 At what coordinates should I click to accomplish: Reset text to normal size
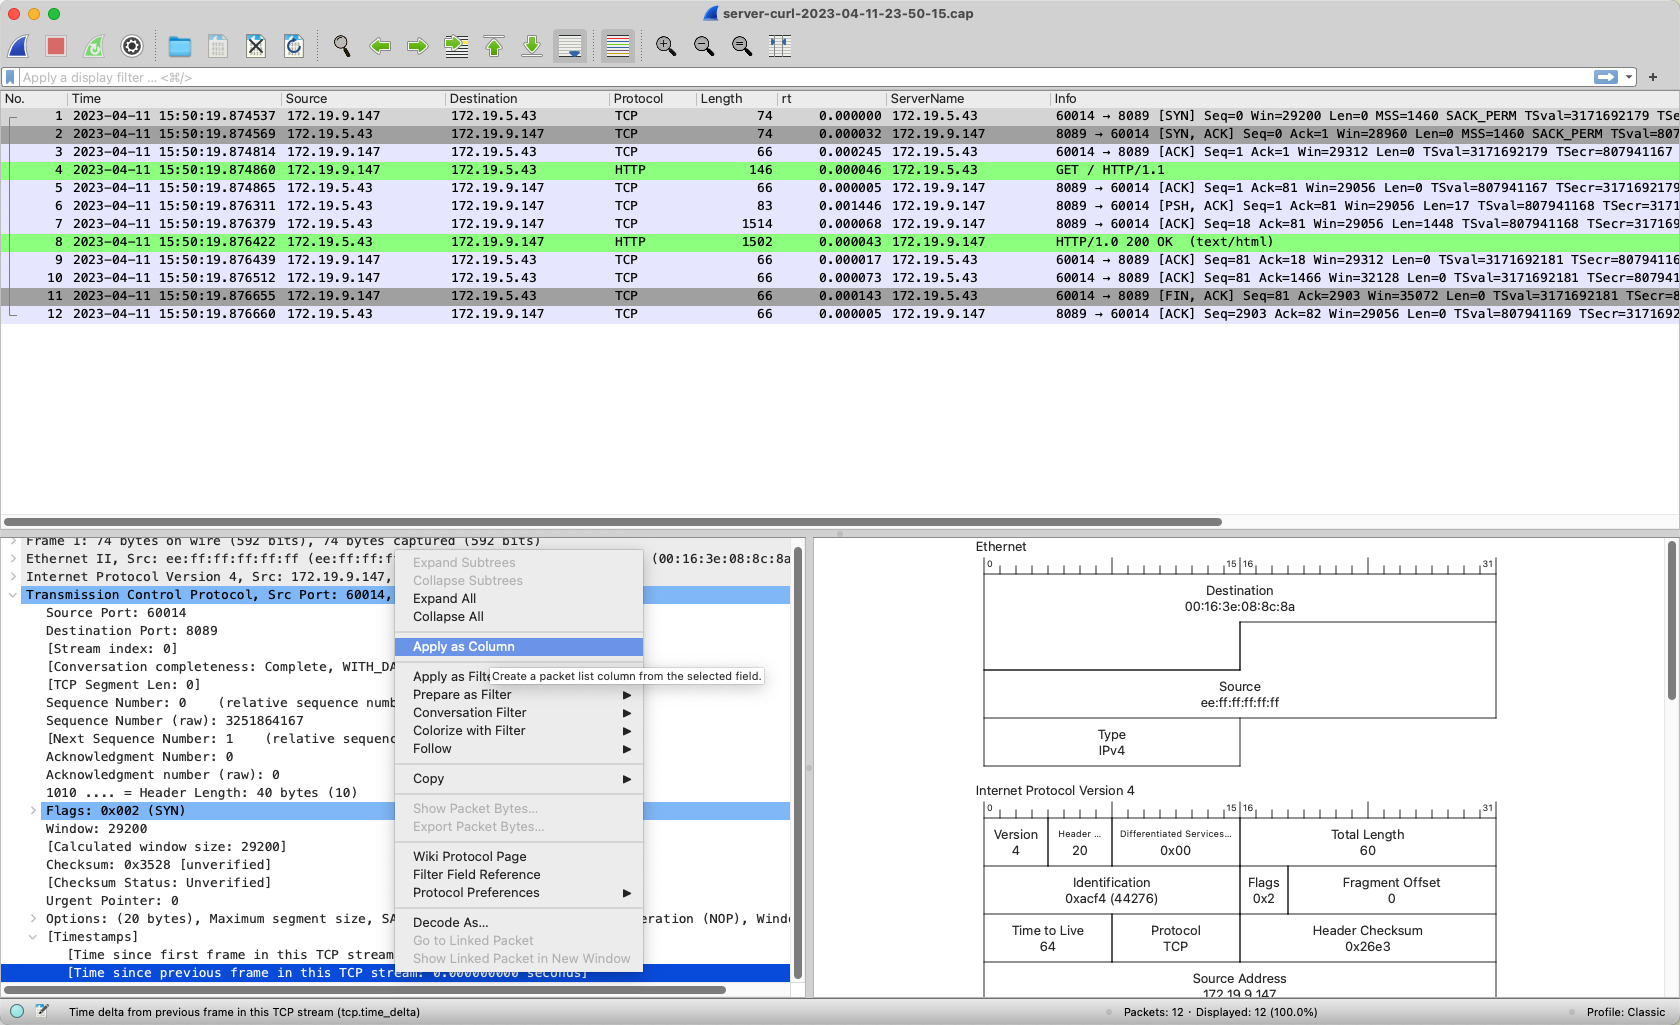click(x=742, y=46)
